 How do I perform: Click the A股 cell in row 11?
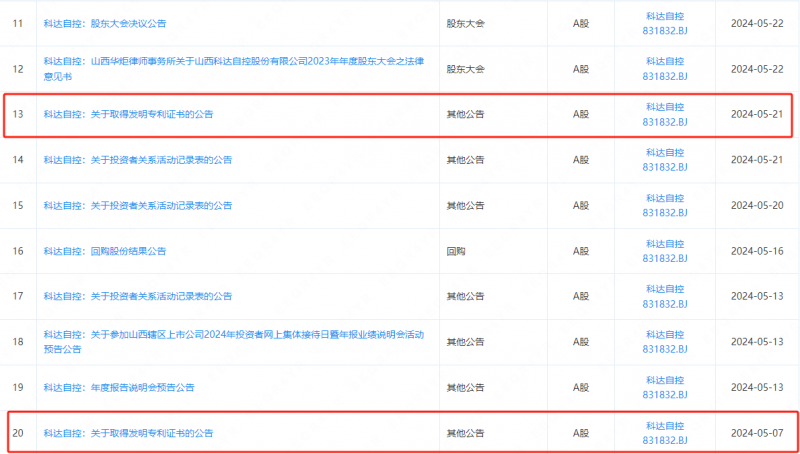(581, 23)
